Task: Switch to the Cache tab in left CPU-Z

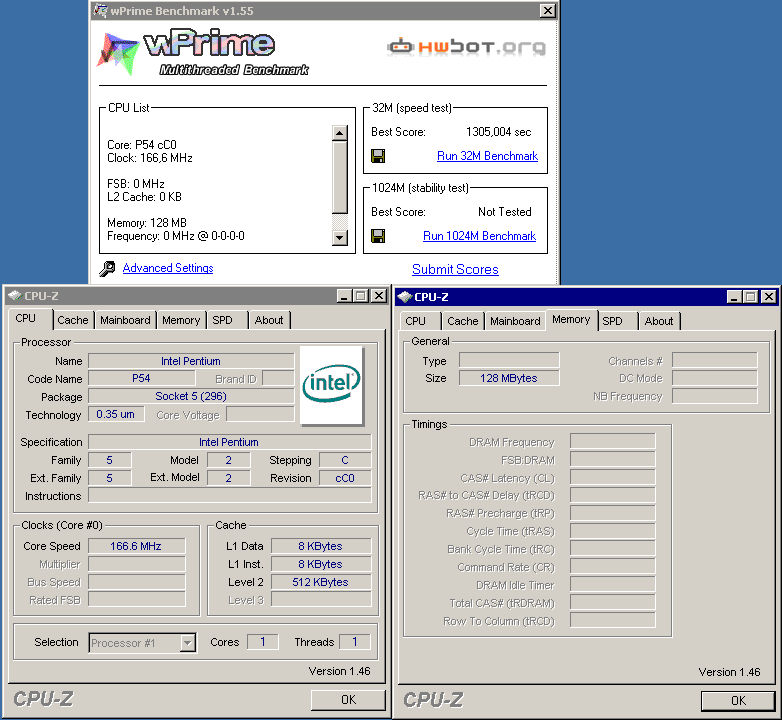Action: point(73,320)
